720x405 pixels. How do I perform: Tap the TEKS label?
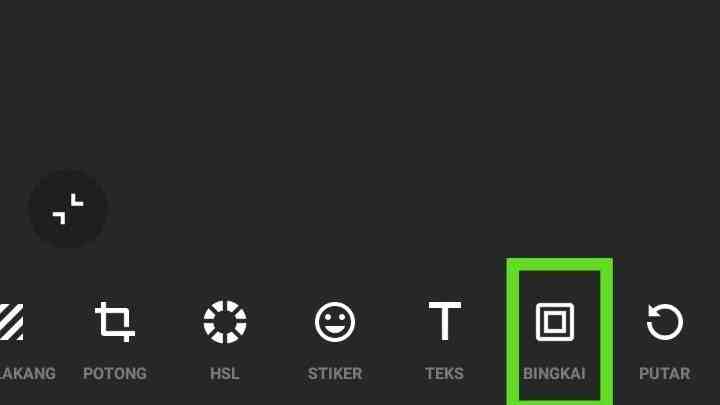444,373
